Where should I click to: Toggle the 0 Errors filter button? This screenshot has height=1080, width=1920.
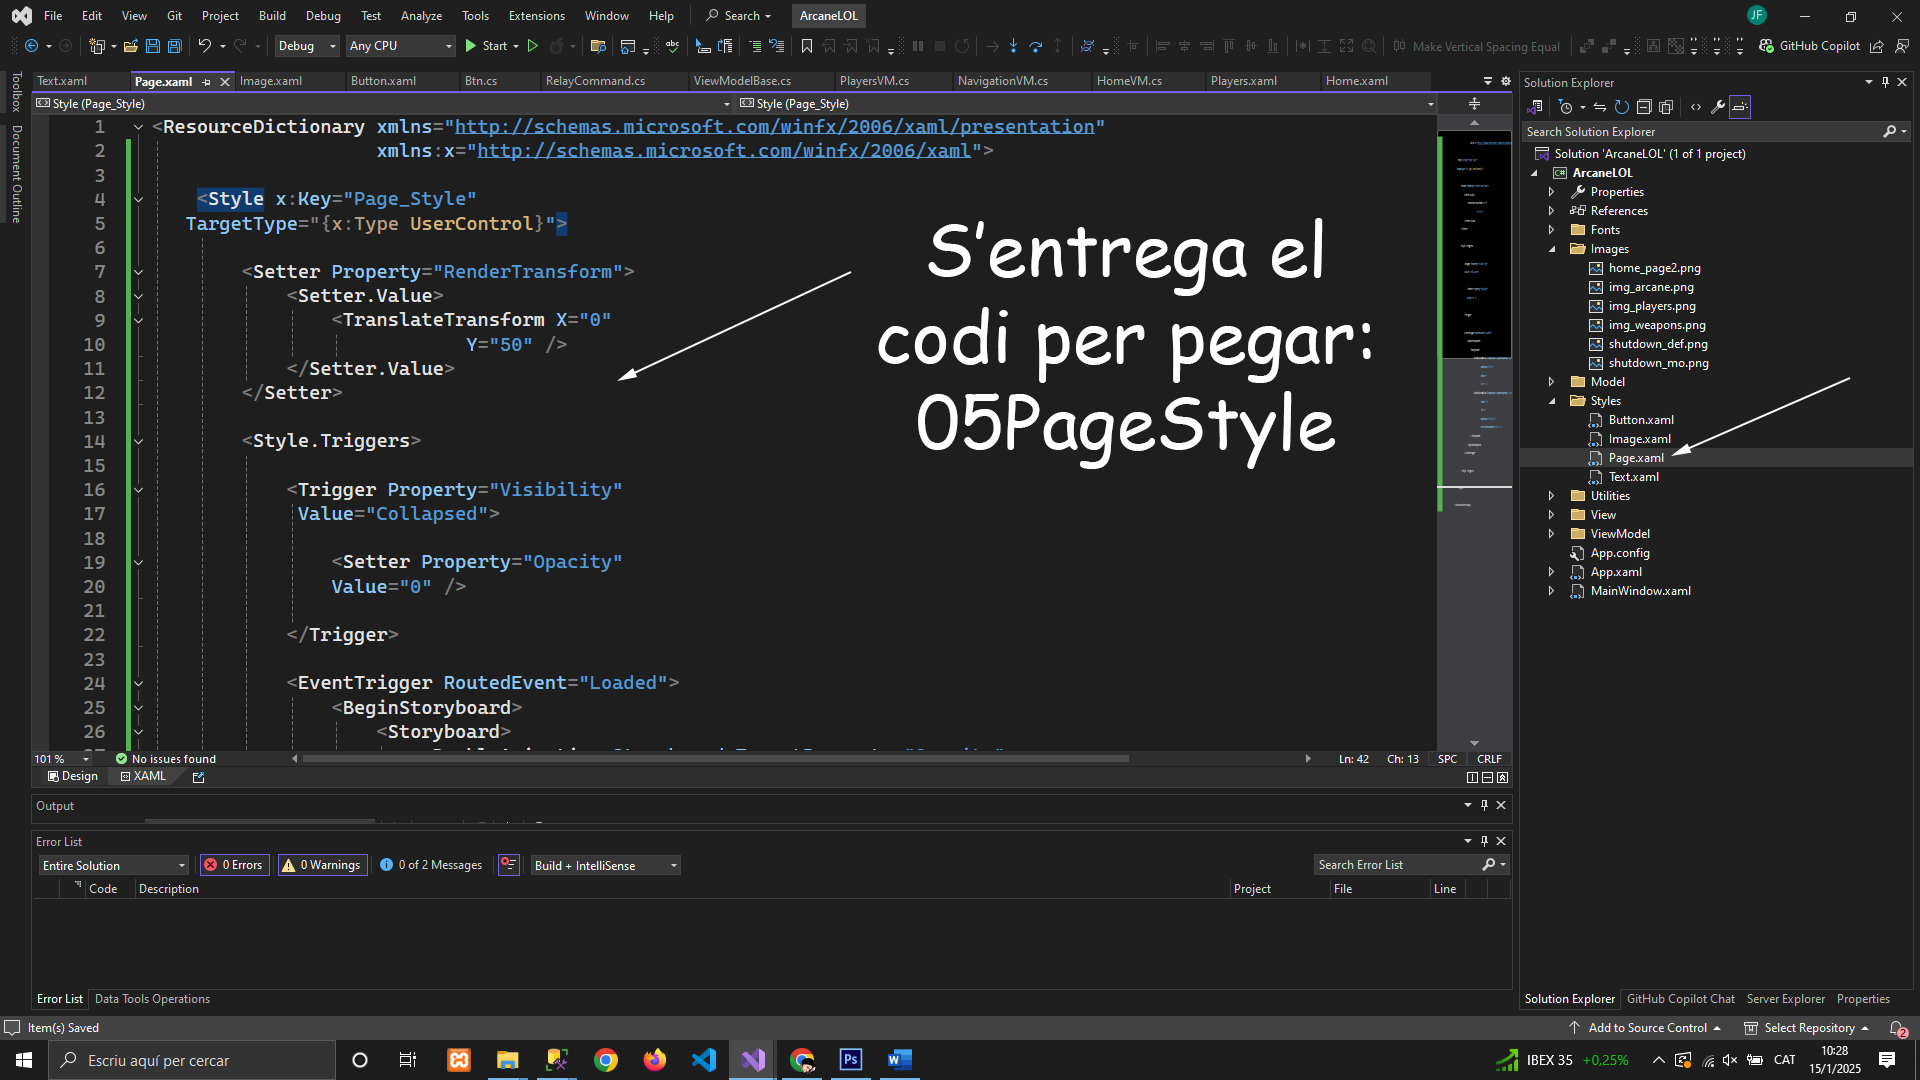pos(234,865)
